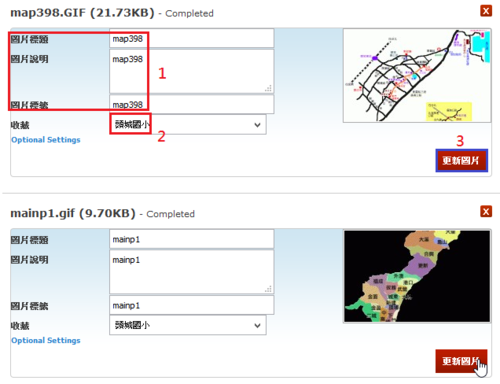500x384 pixels.
Task: Focus the 圖片說明 textarea containing map398
Action: 192,71
